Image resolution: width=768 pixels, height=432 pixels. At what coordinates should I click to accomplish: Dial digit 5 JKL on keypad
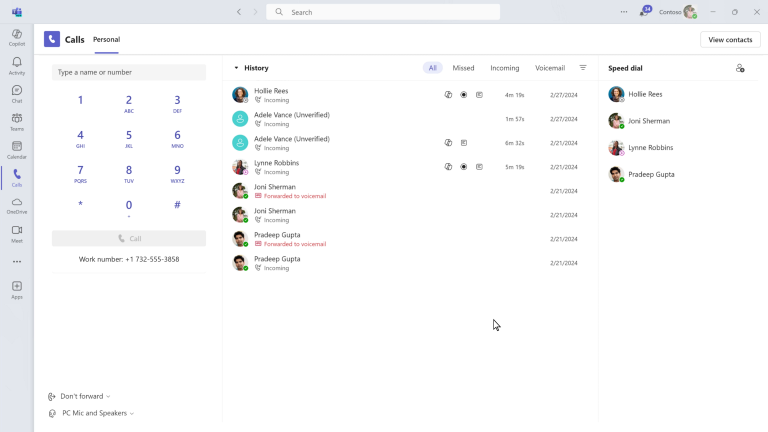tap(129, 138)
